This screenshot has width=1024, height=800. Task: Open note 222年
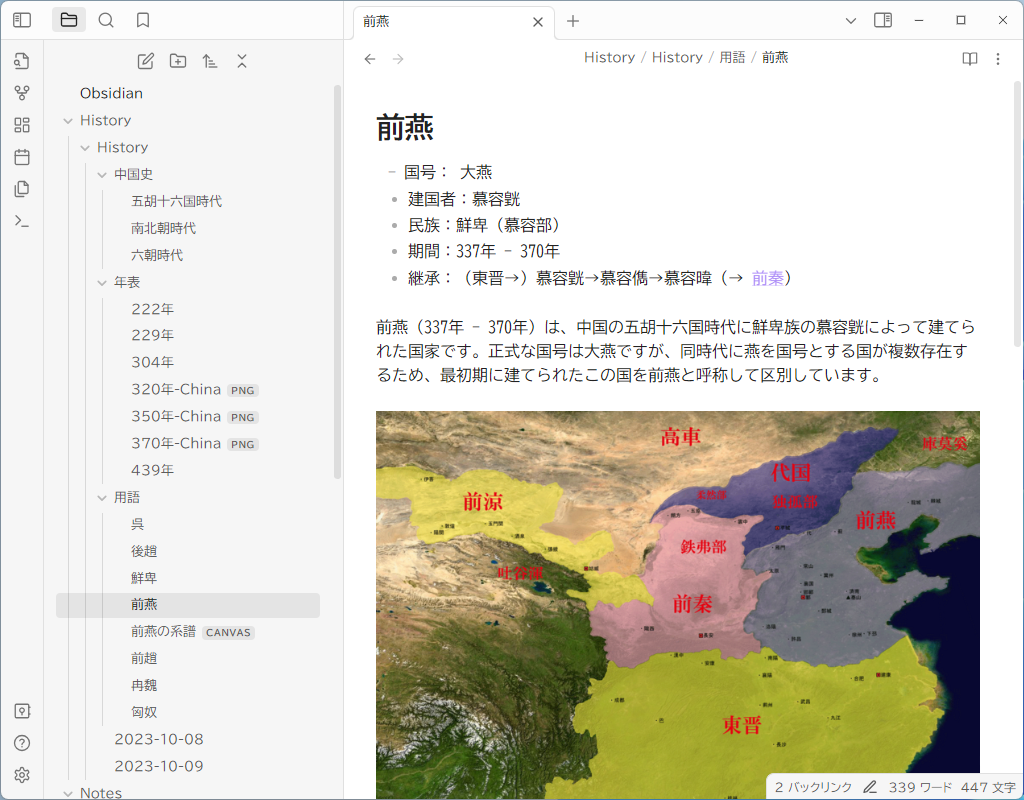coord(152,309)
